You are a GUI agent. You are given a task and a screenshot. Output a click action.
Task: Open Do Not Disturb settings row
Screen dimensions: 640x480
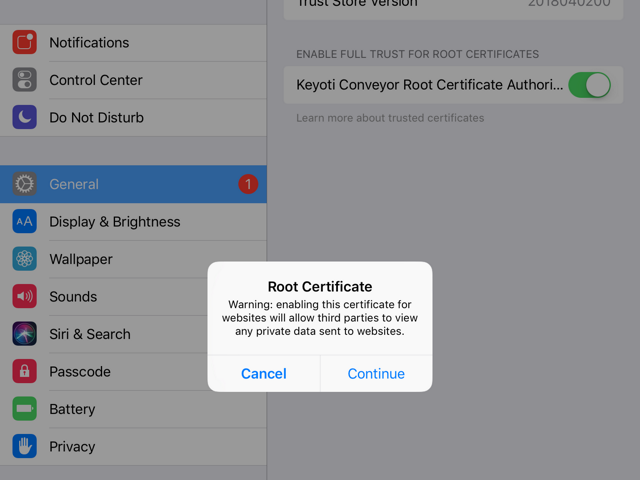tap(133, 118)
